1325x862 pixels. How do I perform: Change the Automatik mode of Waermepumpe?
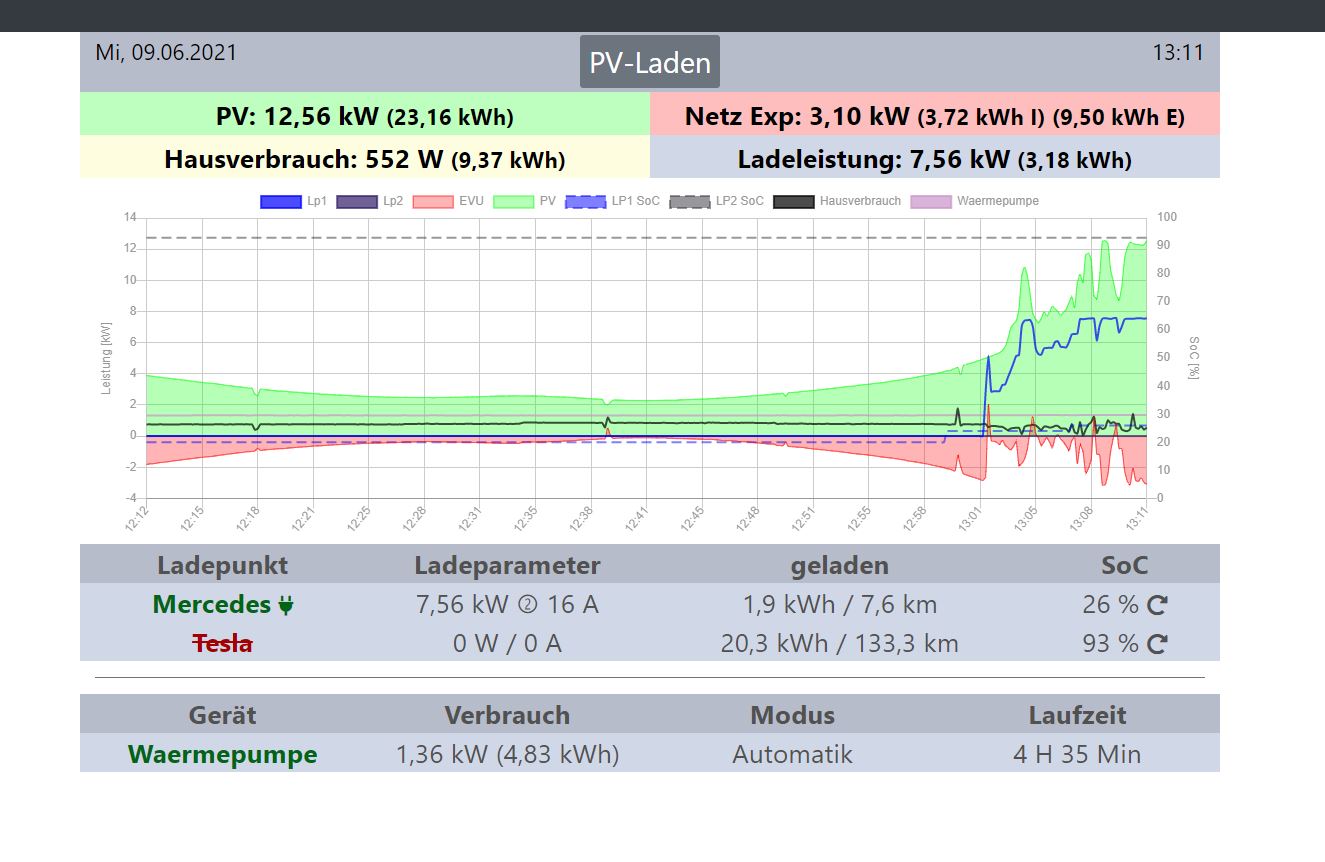pos(792,754)
